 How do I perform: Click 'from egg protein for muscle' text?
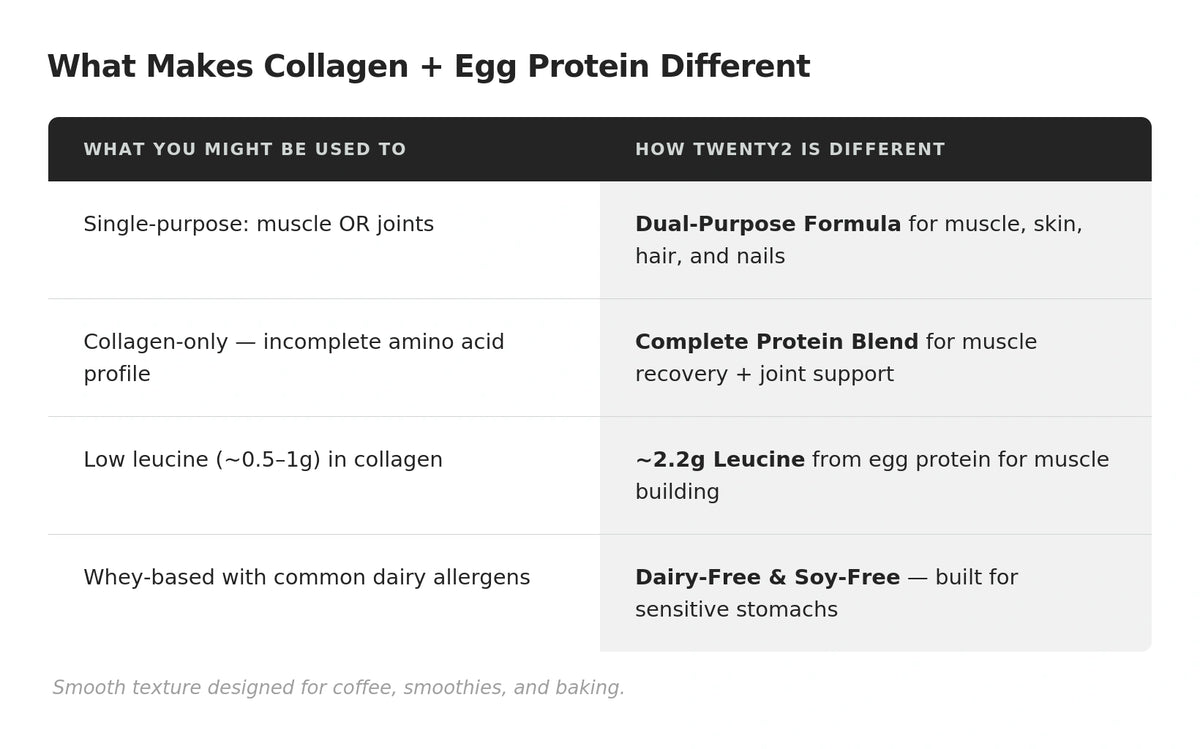coord(959,460)
